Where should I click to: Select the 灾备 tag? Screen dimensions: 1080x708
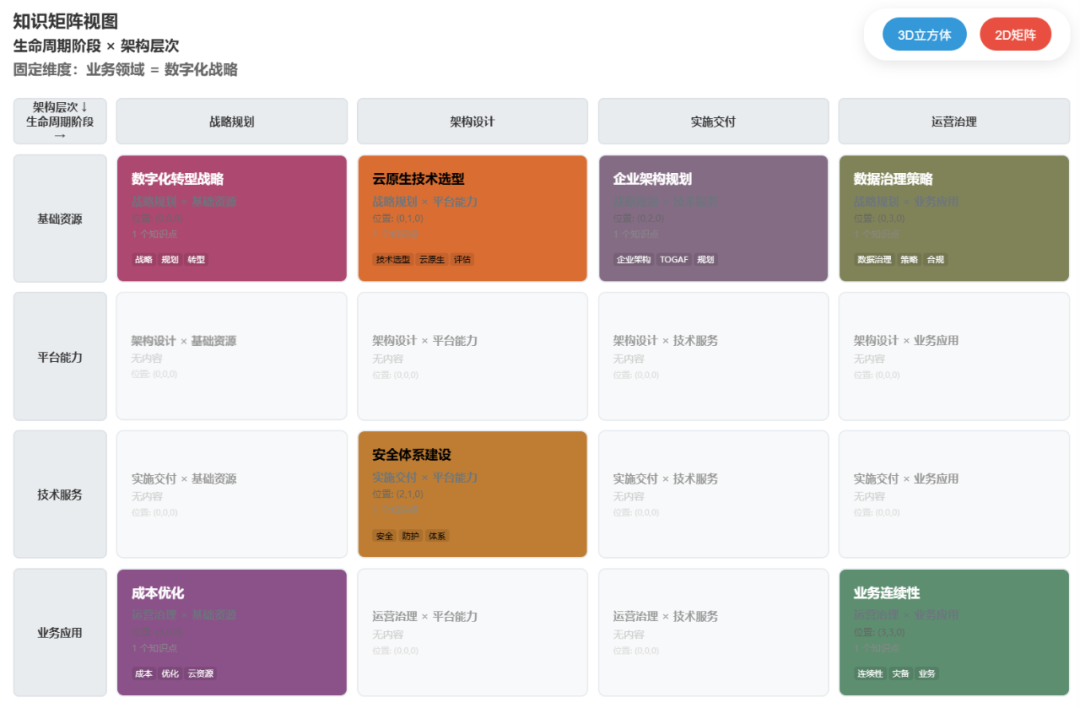[901, 674]
